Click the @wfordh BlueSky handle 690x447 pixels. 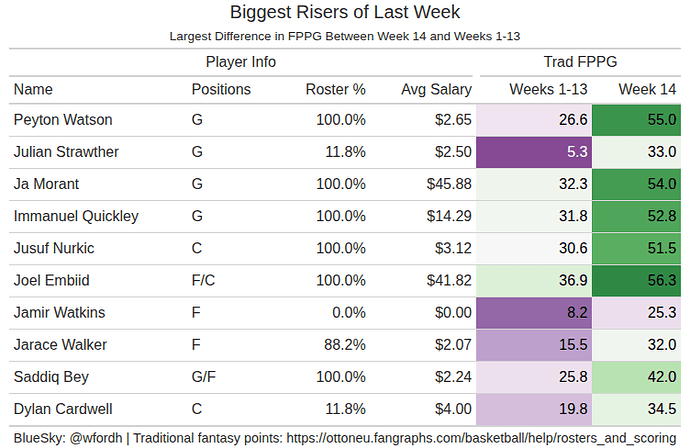(97, 437)
